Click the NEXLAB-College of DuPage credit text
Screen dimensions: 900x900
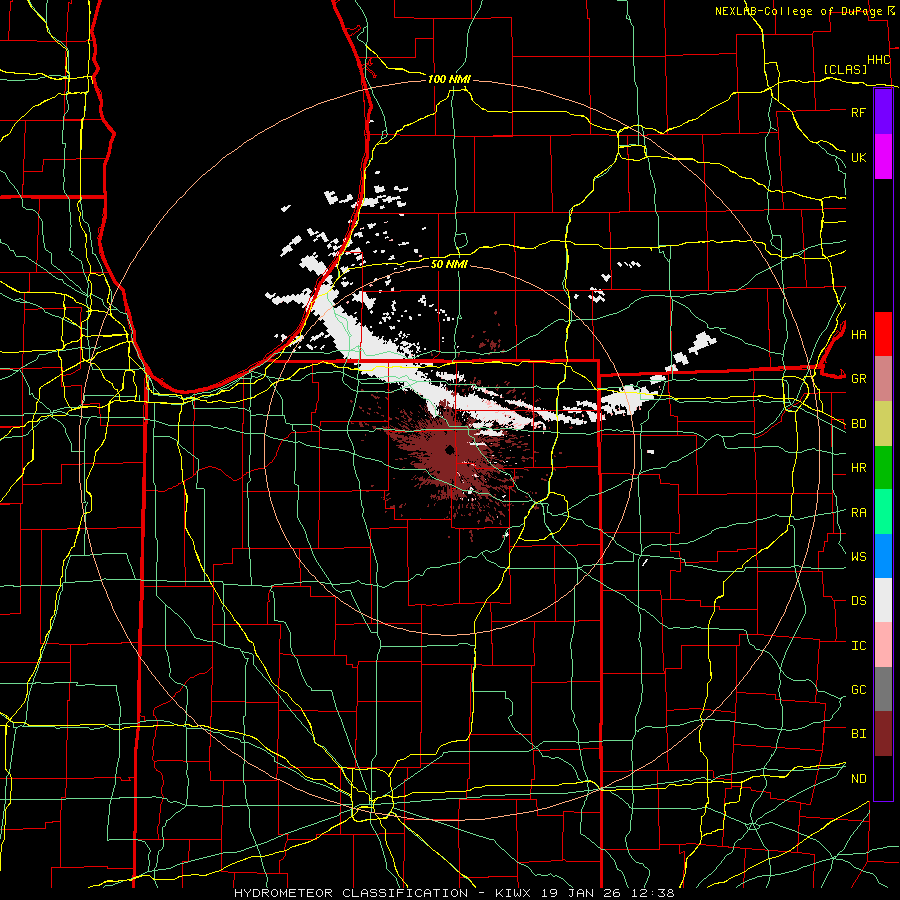pos(800,11)
